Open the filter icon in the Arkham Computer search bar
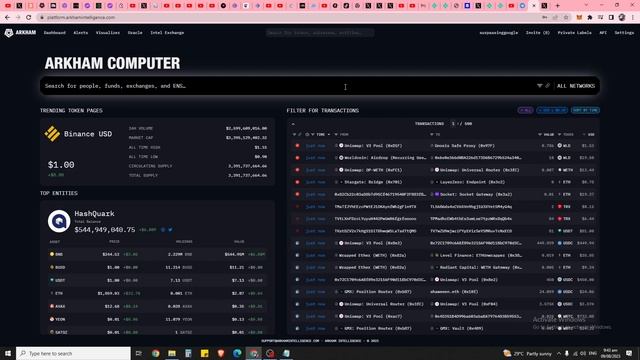640x360 pixels. pos(540,86)
